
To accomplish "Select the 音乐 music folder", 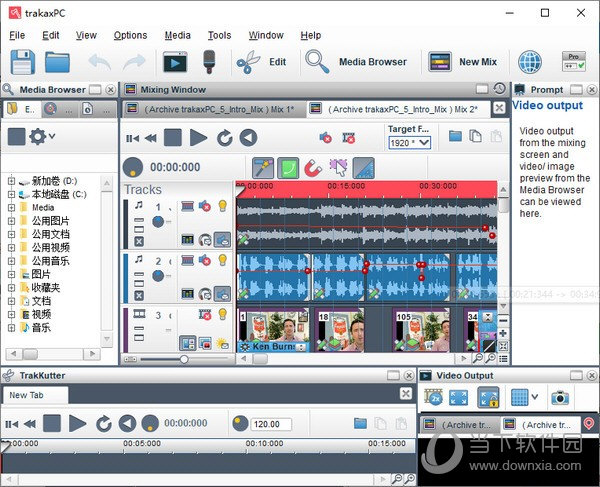I will (41, 328).
